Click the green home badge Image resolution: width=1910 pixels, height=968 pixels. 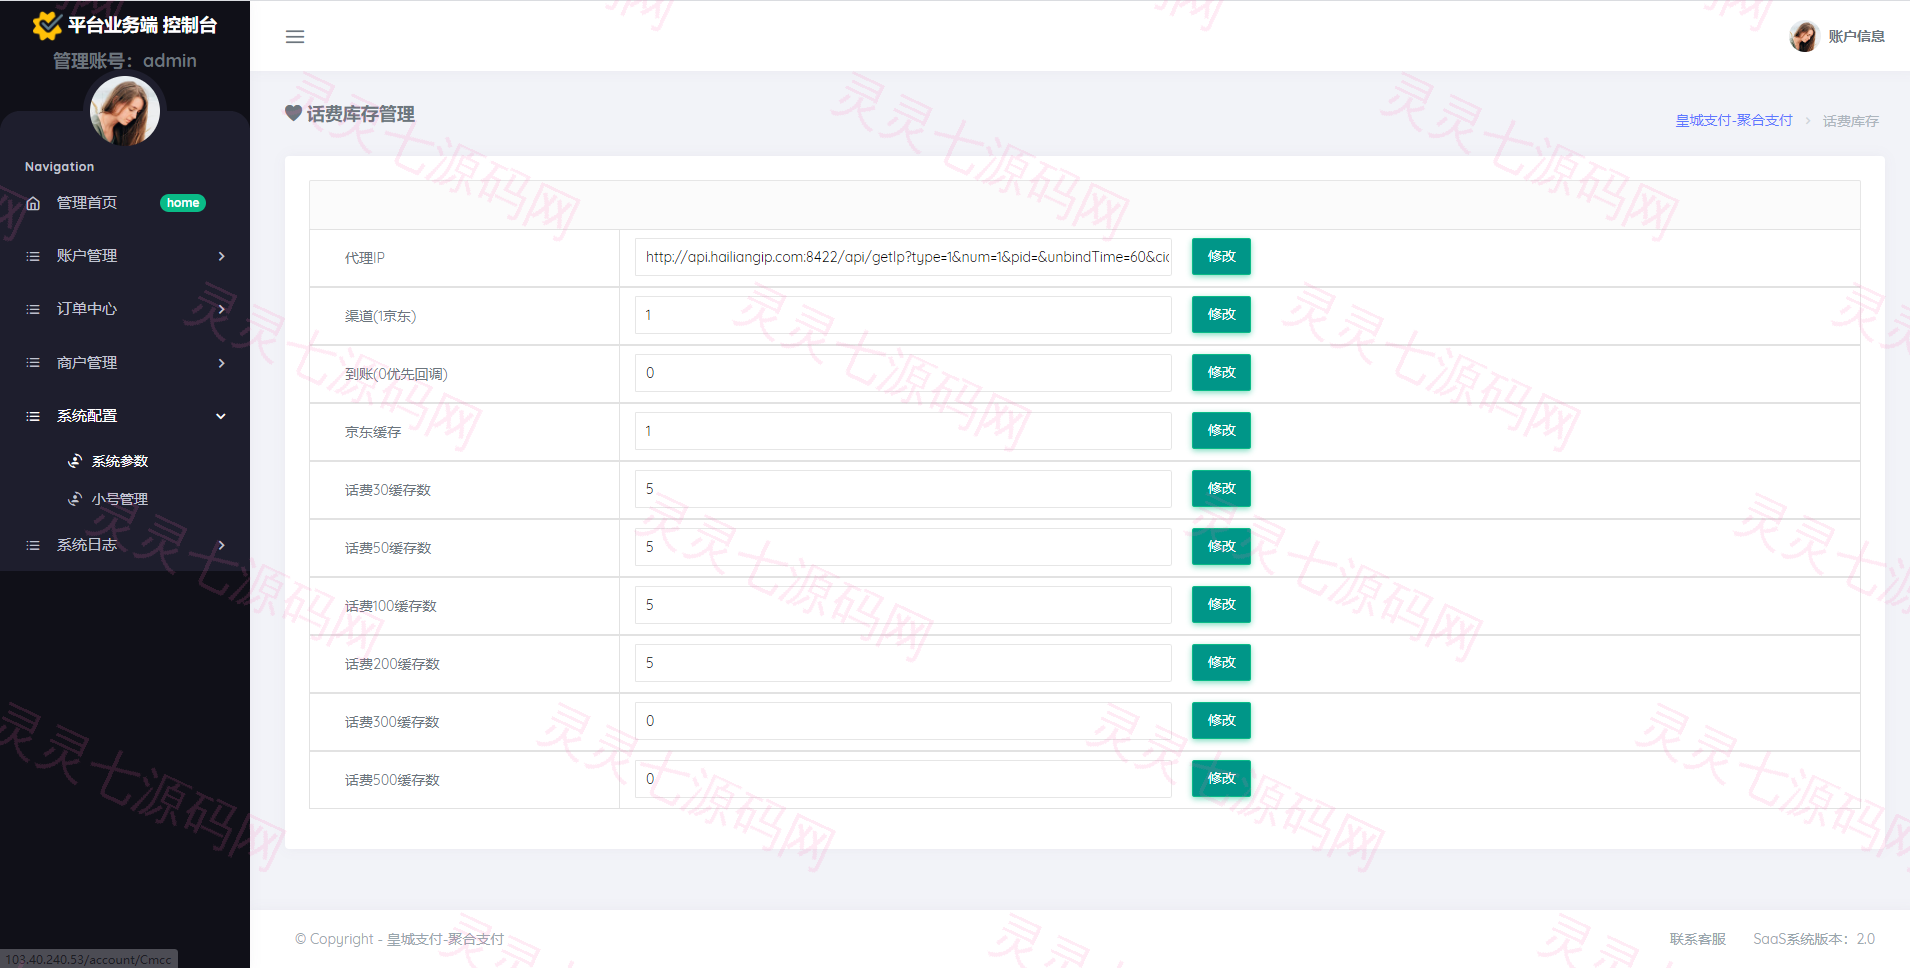pos(183,203)
